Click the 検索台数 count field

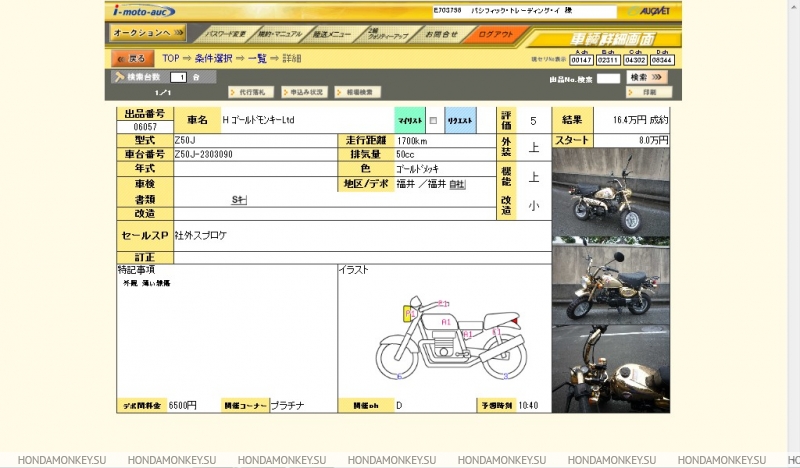point(179,77)
